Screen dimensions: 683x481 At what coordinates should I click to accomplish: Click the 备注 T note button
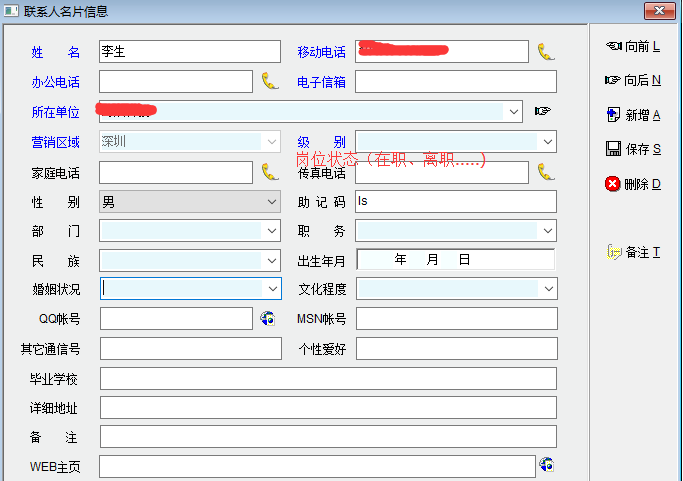633,252
